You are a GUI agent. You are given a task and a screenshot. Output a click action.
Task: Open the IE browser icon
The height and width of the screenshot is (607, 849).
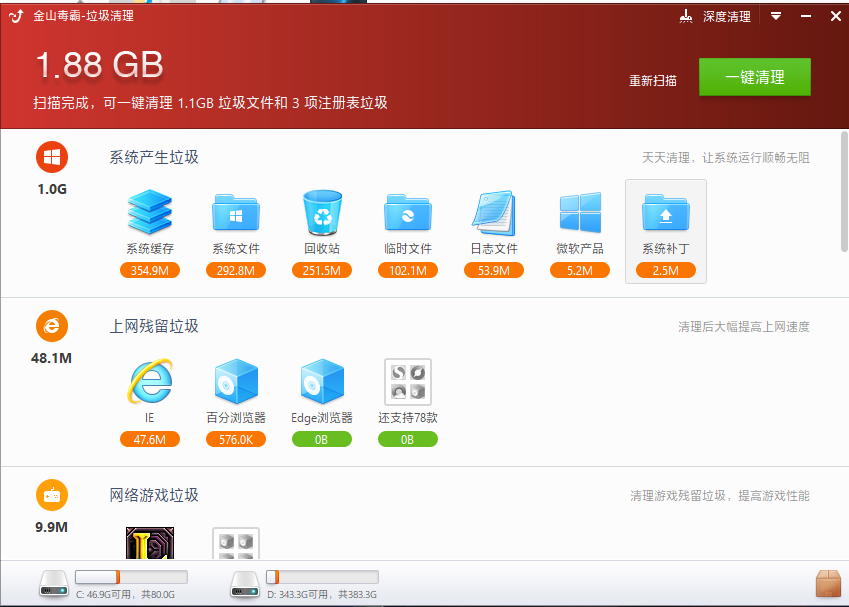click(150, 381)
